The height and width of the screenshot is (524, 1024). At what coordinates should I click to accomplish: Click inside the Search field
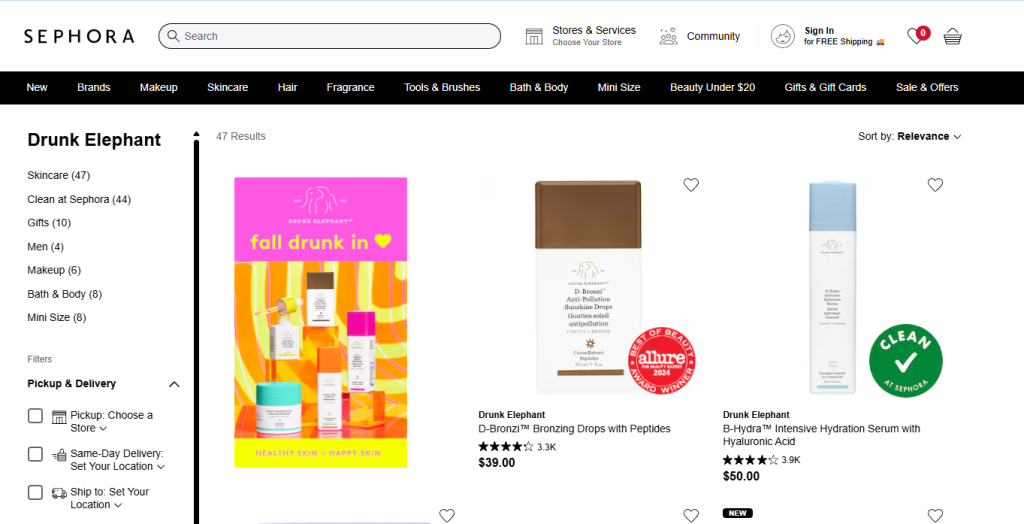(330, 36)
